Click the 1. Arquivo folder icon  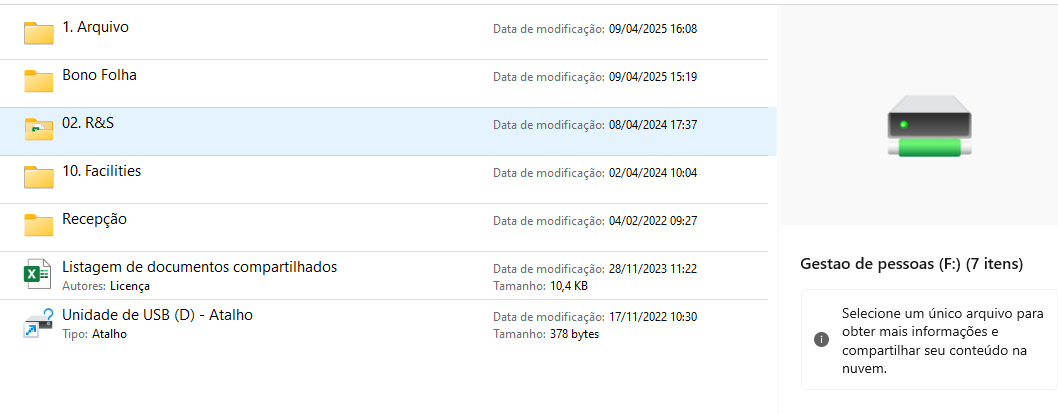[x=38, y=33]
